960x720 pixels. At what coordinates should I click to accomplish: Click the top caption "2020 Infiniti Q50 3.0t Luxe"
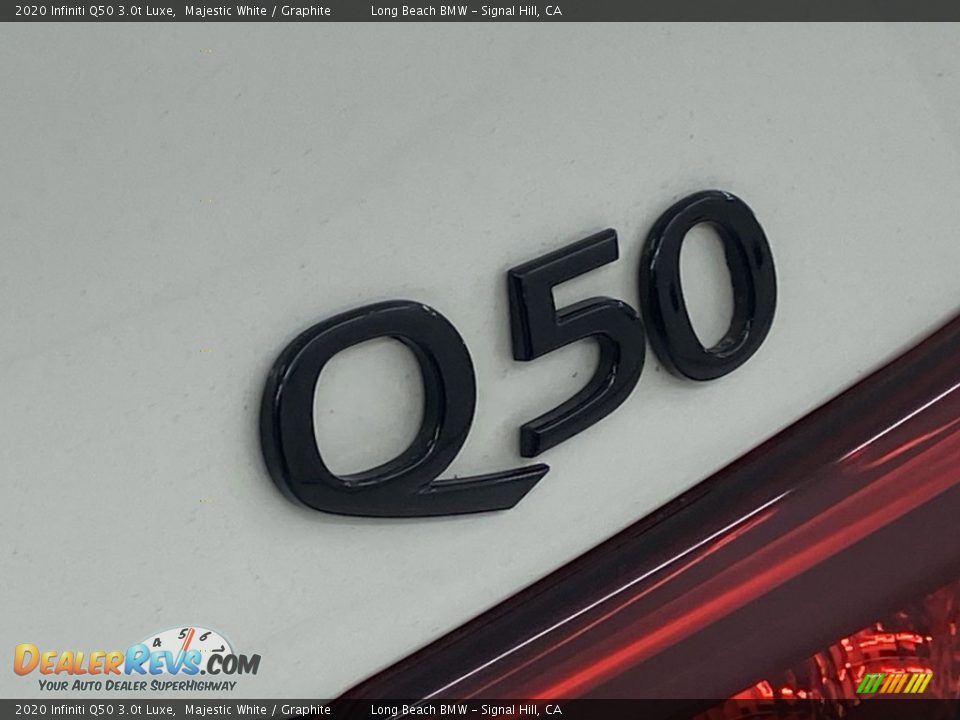tap(95, 10)
